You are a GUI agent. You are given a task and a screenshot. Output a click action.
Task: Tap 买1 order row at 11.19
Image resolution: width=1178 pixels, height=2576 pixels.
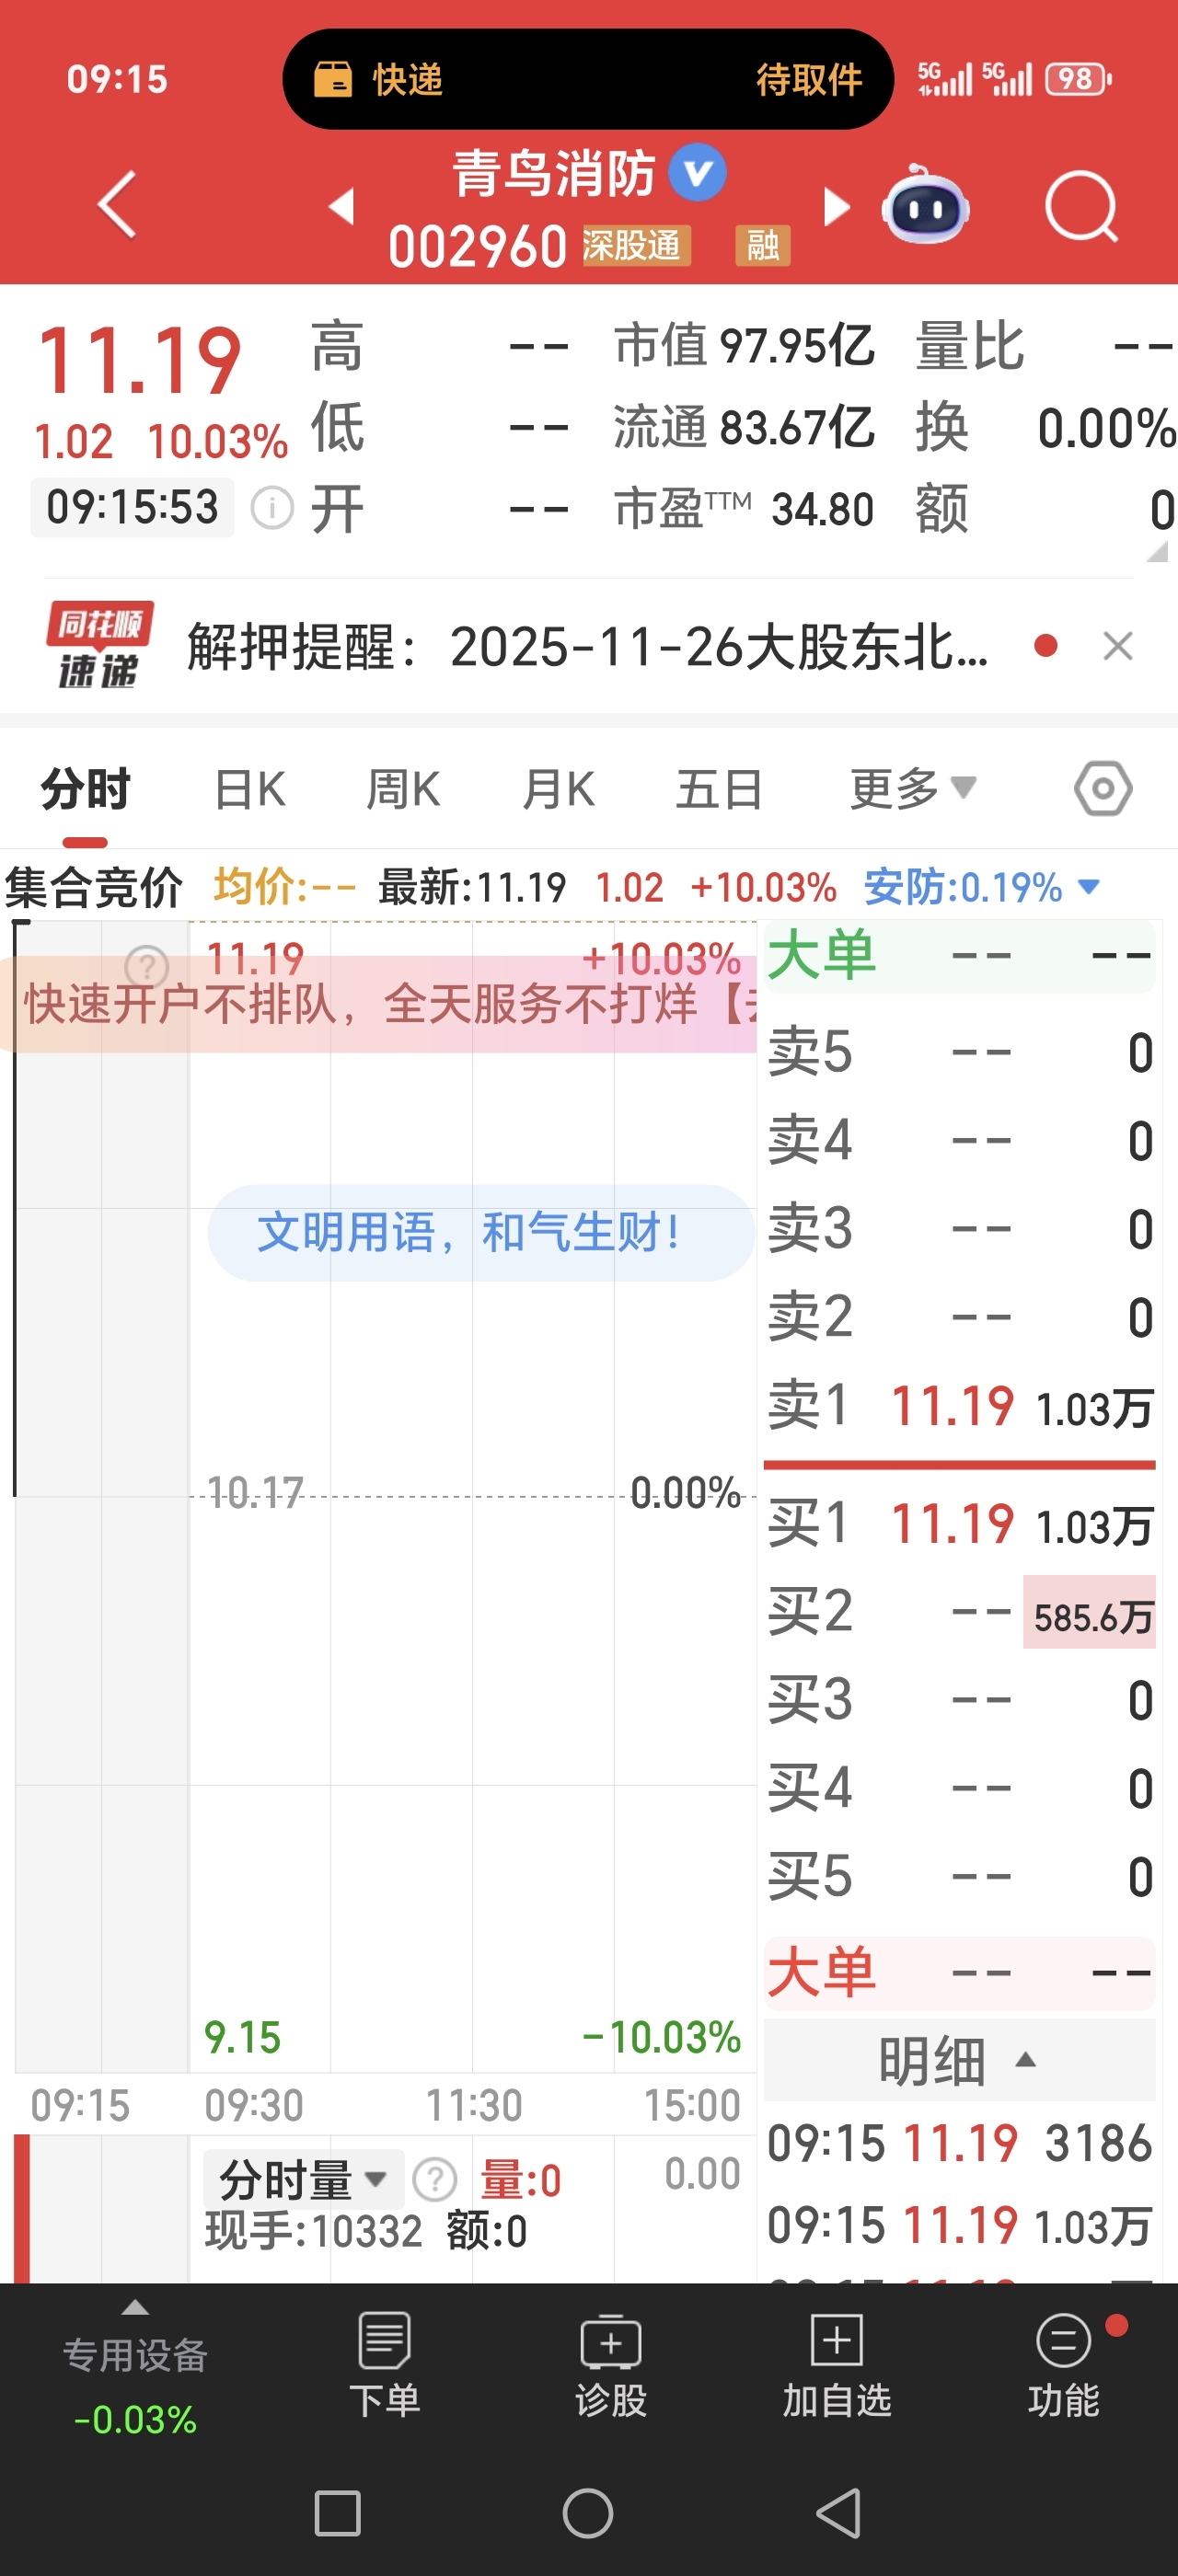(959, 1524)
